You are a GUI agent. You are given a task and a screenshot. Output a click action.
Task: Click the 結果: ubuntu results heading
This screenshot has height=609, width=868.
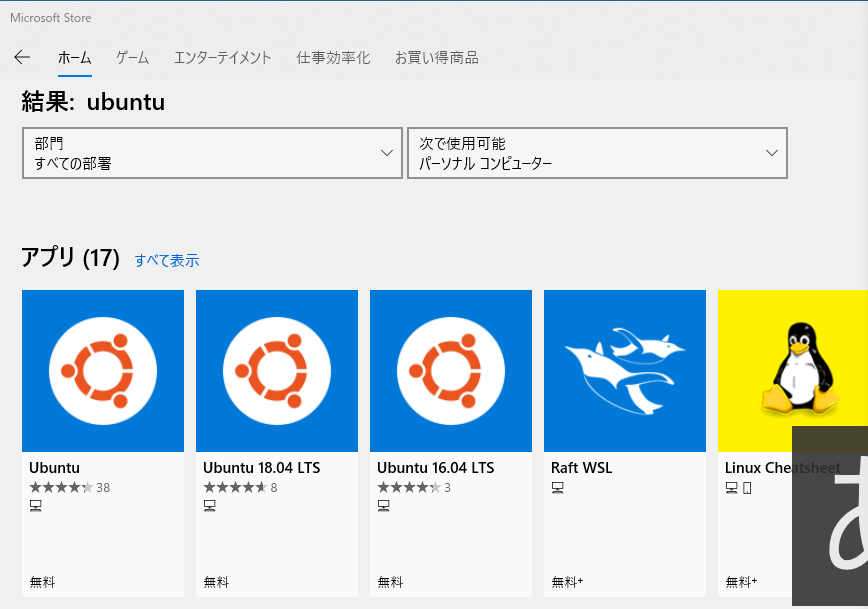click(93, 102)
